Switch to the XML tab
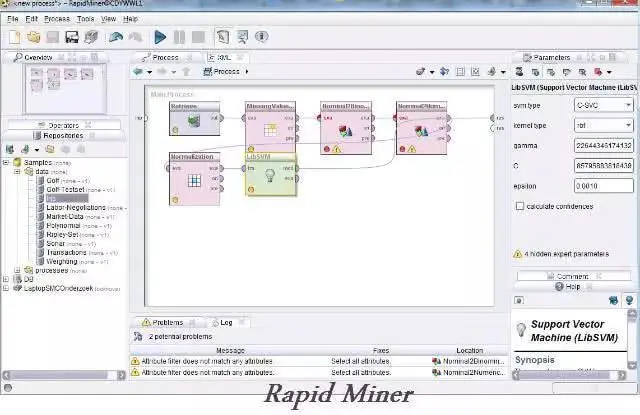 pos(223,58)
